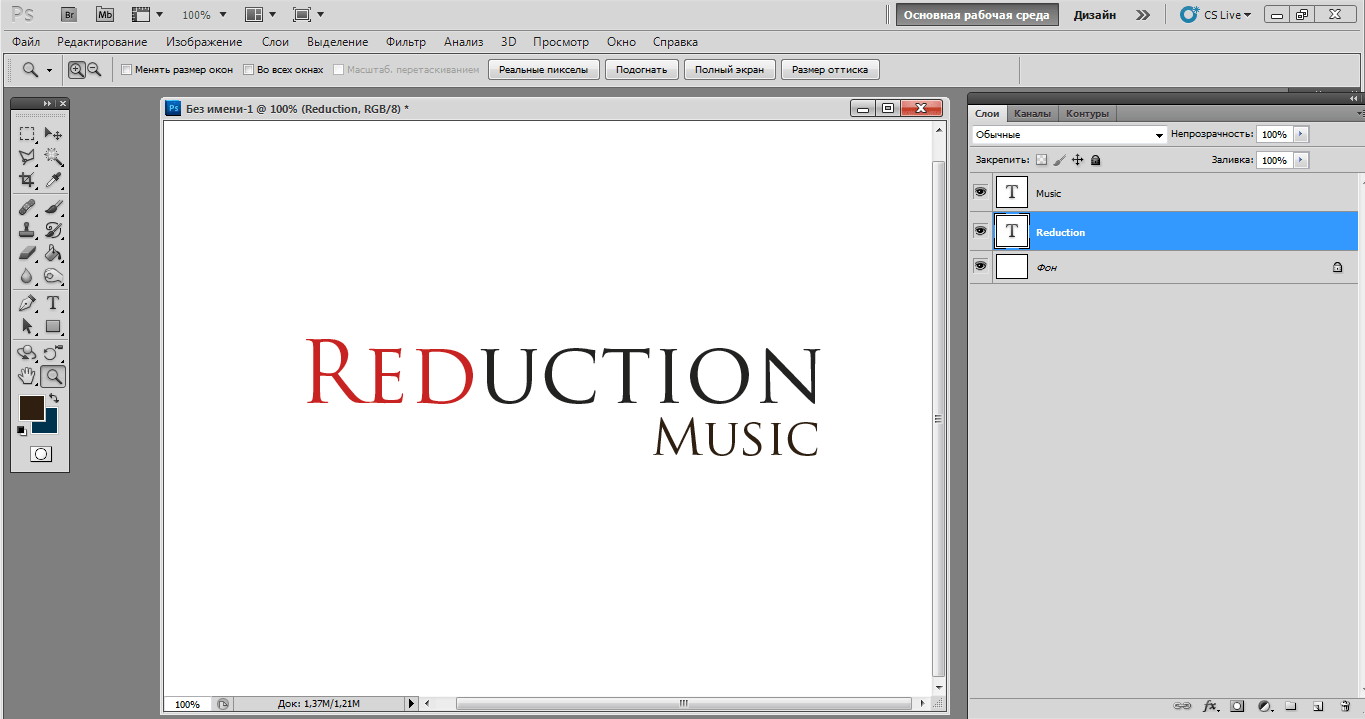Select the Crop tool
The width and height of the screenshot is (1365, 719).
pyautogui.click(x=27, y=180)
